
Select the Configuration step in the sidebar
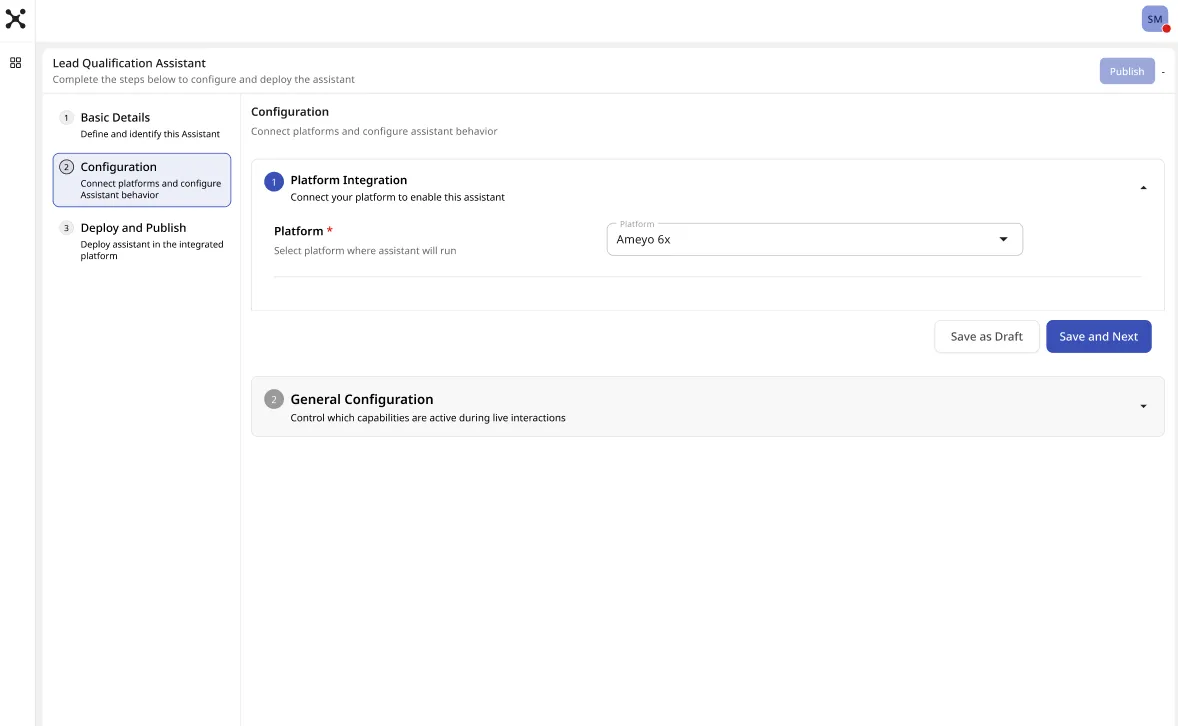(x=142, y=180)
